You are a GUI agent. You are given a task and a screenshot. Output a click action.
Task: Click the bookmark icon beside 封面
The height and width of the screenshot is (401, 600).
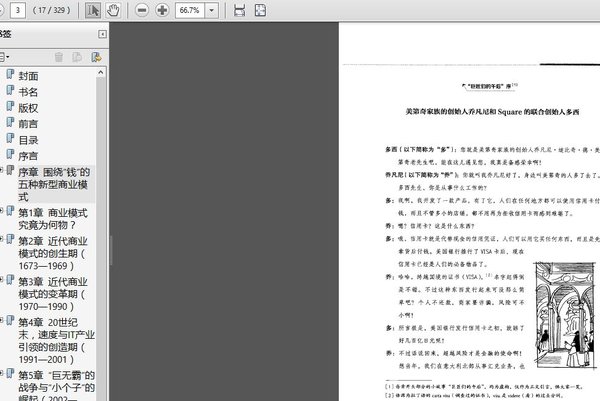10,75
